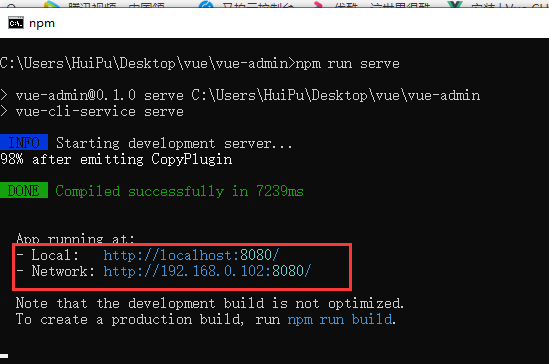This screenshot has width=549, height=364.
Task: Click 'To create a production build' text
Action: pyautogui.click(x=130, y=320)
